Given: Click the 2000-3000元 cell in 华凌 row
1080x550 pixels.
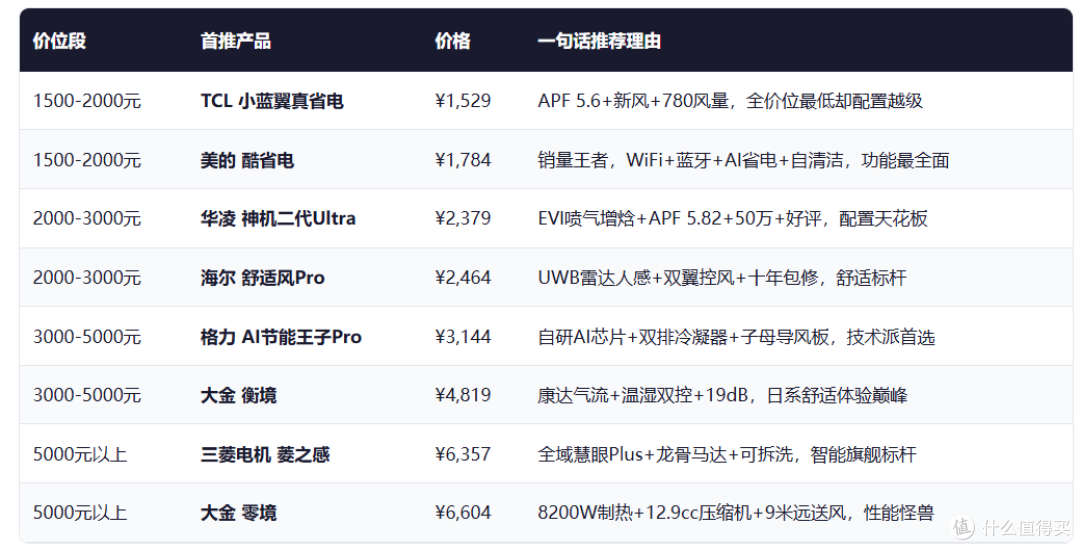Looking at the screenshot, I should point(87,219).
